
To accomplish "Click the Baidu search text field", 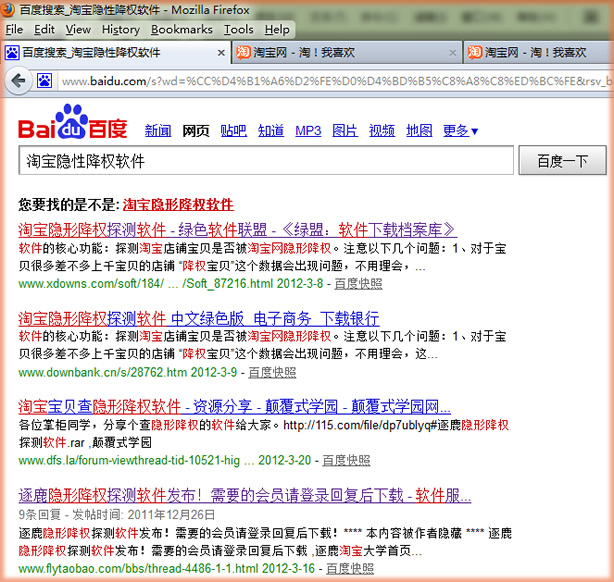I will coord(267,161).
